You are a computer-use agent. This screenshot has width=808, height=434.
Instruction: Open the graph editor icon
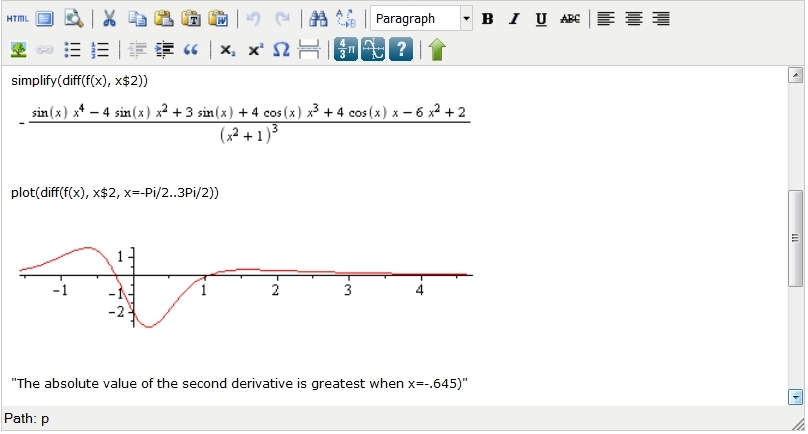coord(373,49)
